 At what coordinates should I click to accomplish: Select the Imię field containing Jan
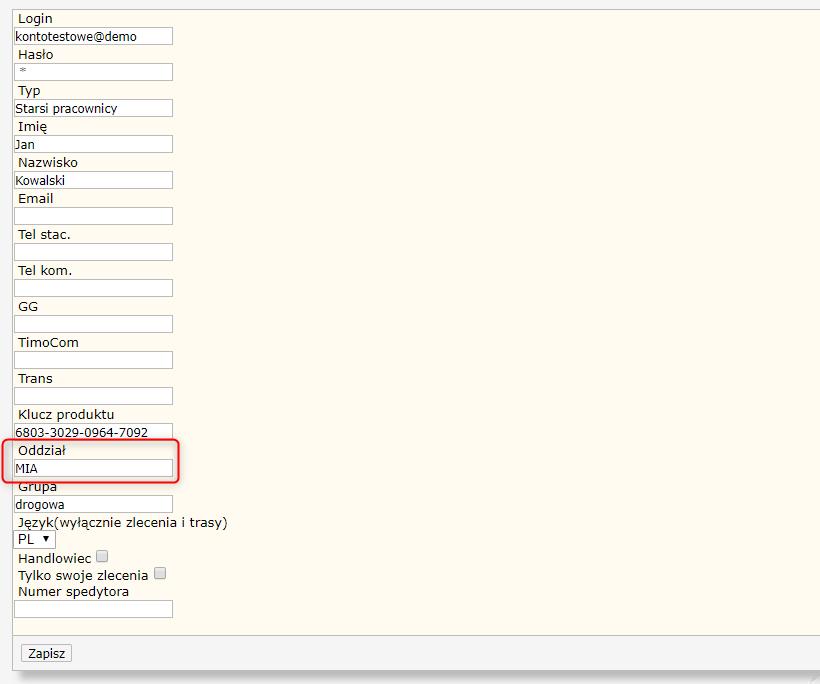click(x=93, y=144)
